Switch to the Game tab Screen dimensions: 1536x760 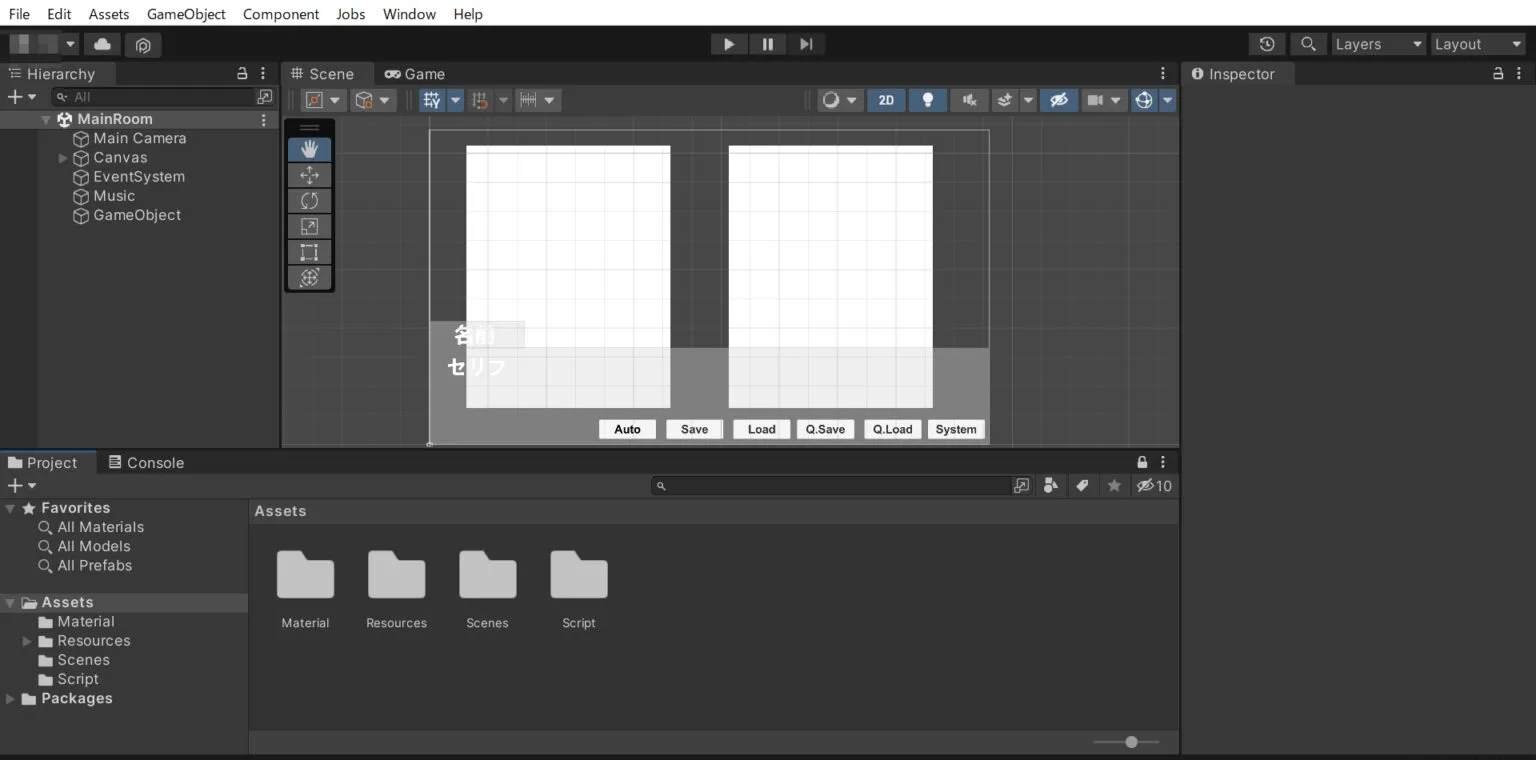point(415,74)
